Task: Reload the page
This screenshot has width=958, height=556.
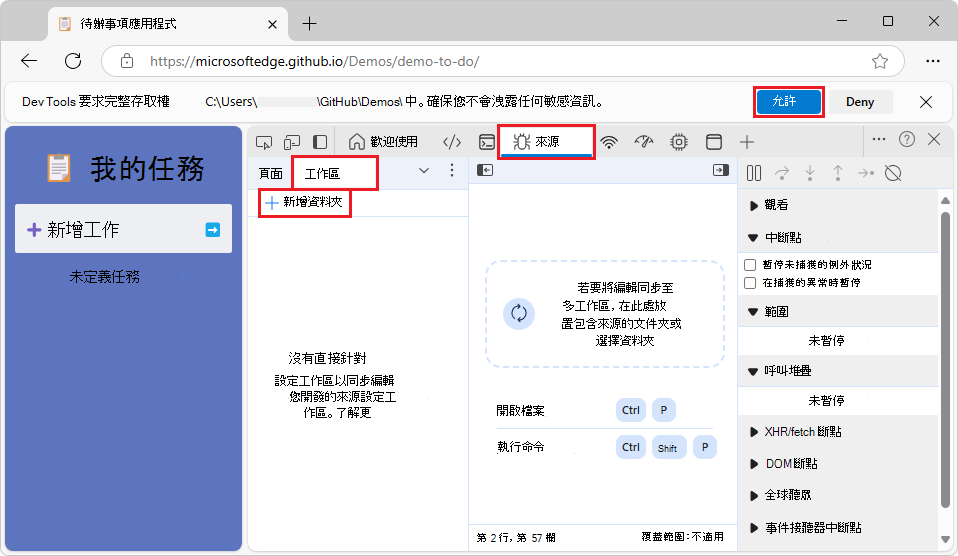Action: (x=73, y=61)
